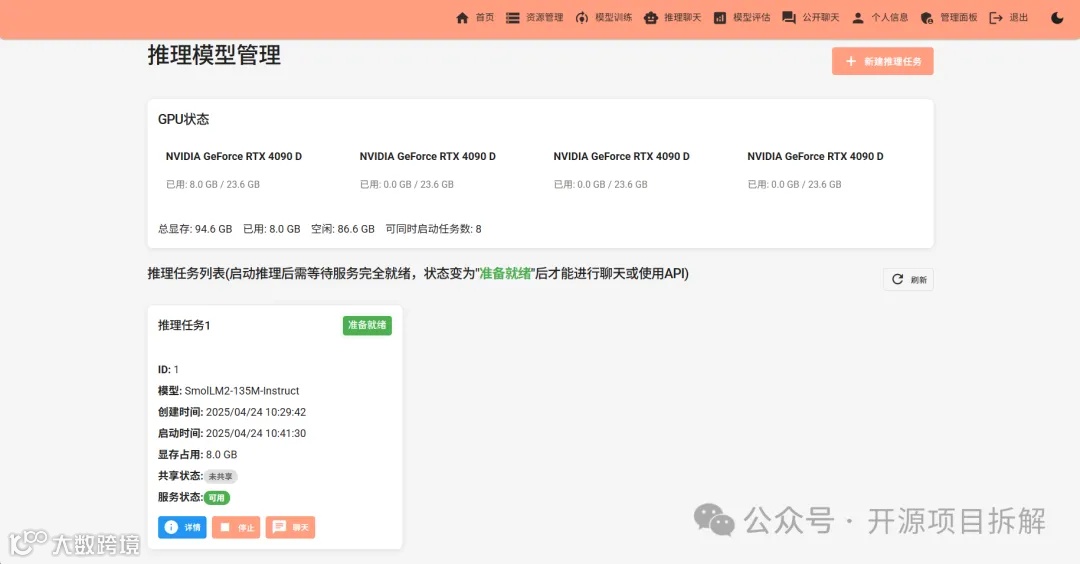Click the admin shield icon for 管理面板
This screenshot has width=1080, height=564.
click(927, 18)
